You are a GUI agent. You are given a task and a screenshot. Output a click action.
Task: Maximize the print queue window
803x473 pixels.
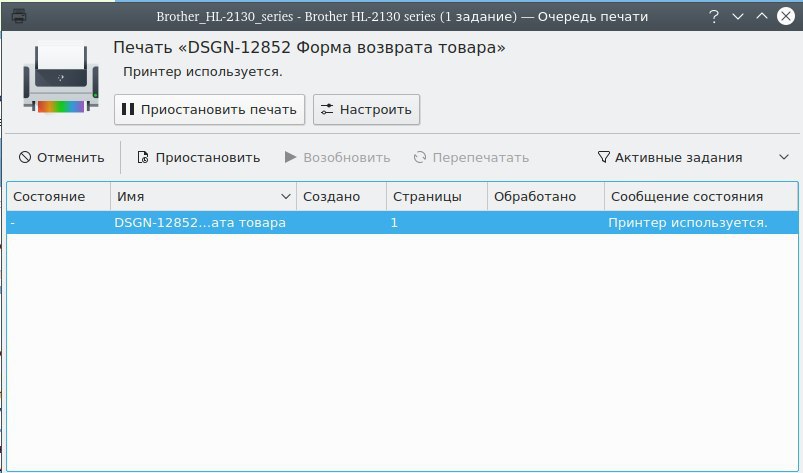(x=762, y=16)
